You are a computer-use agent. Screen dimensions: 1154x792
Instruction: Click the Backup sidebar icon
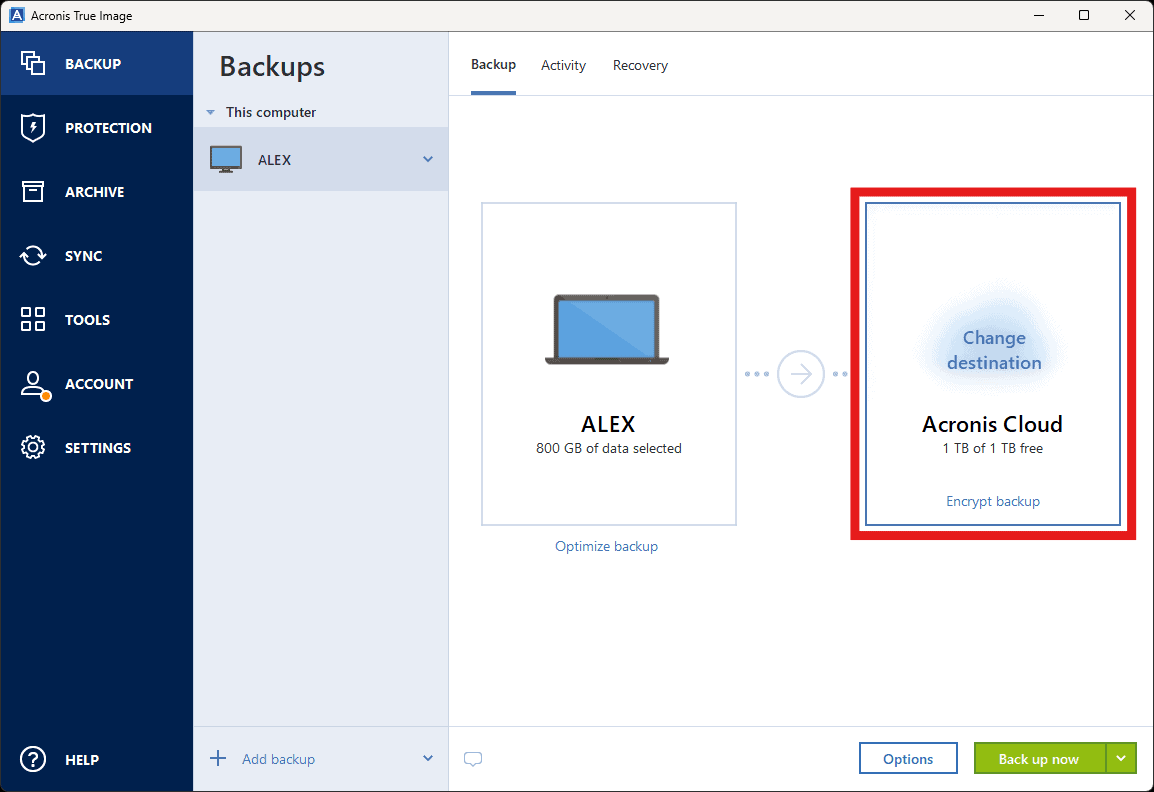coord(33,64)
